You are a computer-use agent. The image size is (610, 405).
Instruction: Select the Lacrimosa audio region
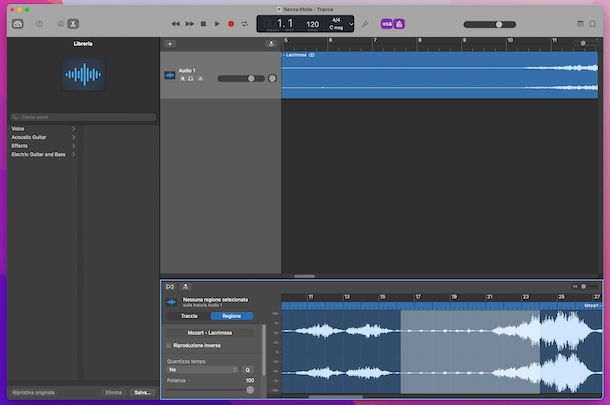coord(440,75)
